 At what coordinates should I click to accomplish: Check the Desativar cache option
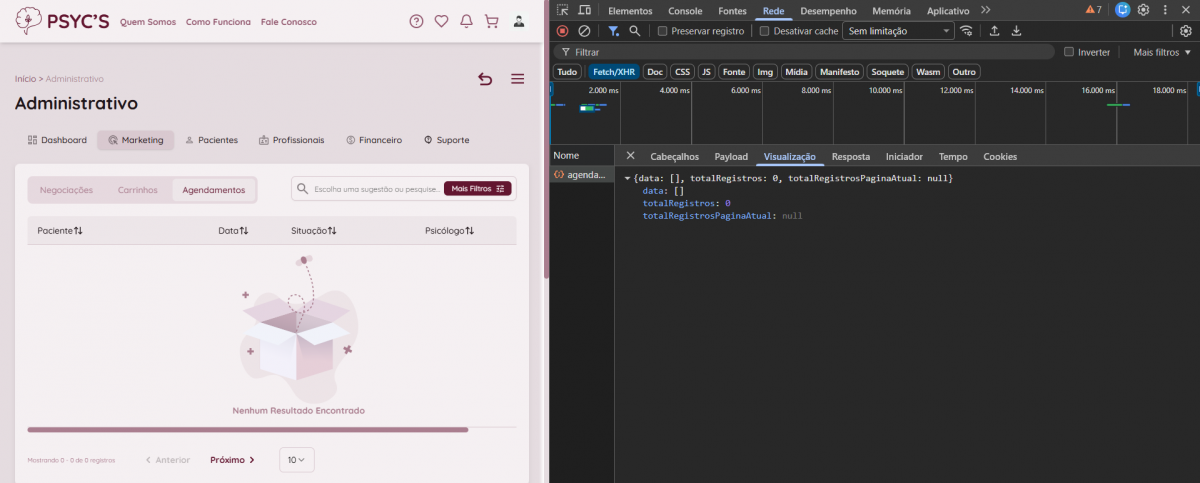pyautogui.click(x=765, y=31)
